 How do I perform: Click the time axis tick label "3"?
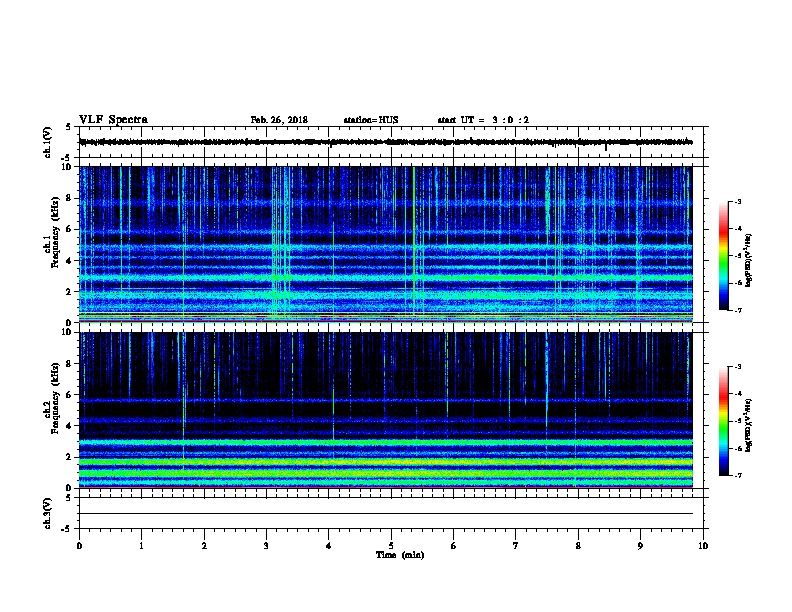266,545
